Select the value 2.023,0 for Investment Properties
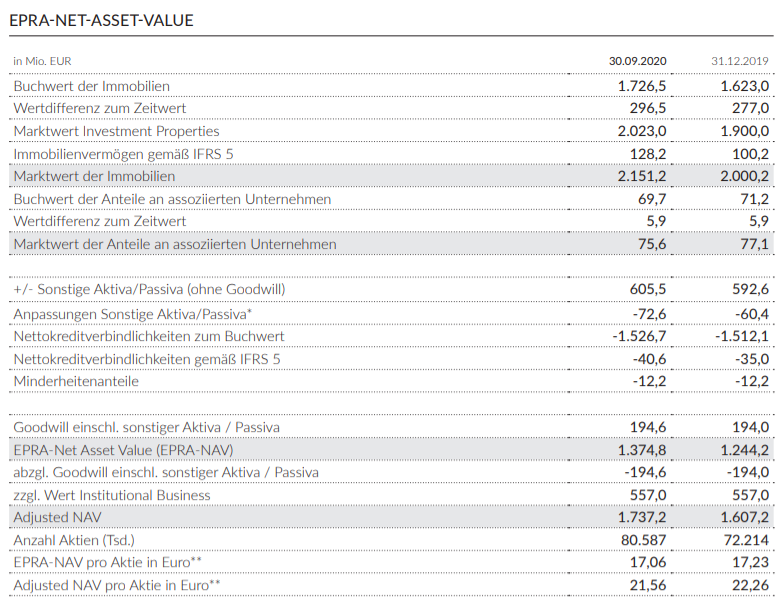780x610 pixels. click(642, 131)
